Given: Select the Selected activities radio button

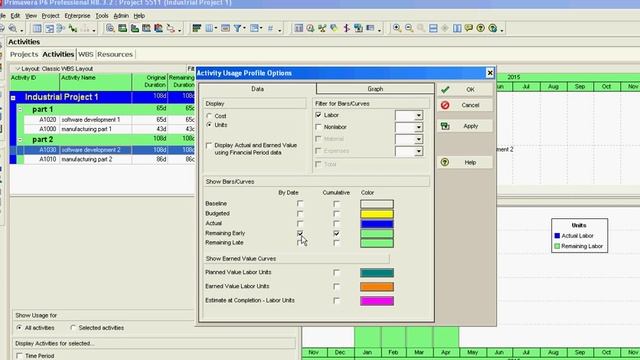Looking at the screenshot, I should [73, 327].
